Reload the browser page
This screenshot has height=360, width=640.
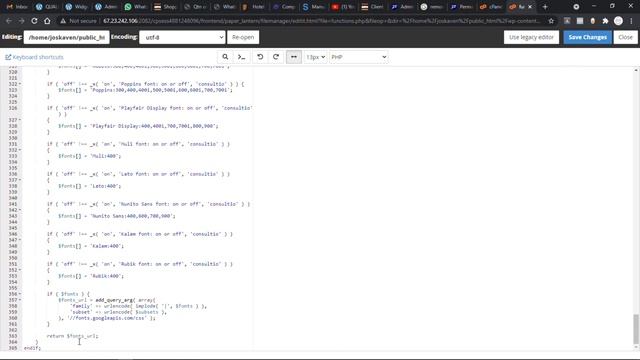click(x=34, y=21)
